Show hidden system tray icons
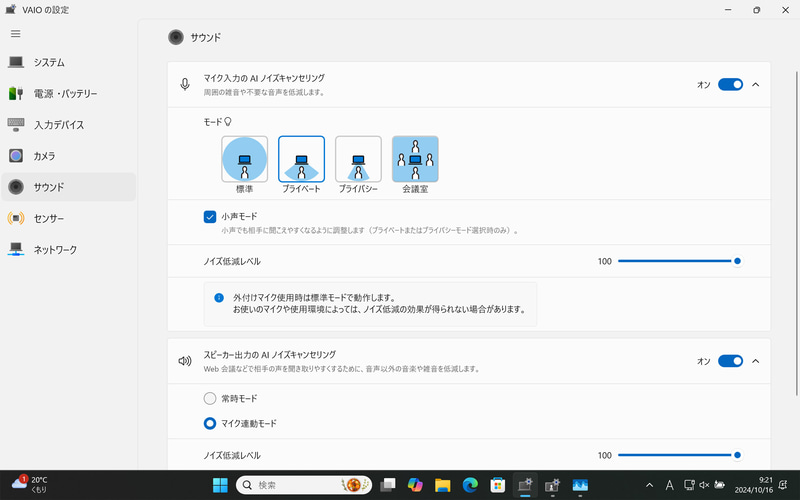 pyautogui.click(x=649, y=485)
